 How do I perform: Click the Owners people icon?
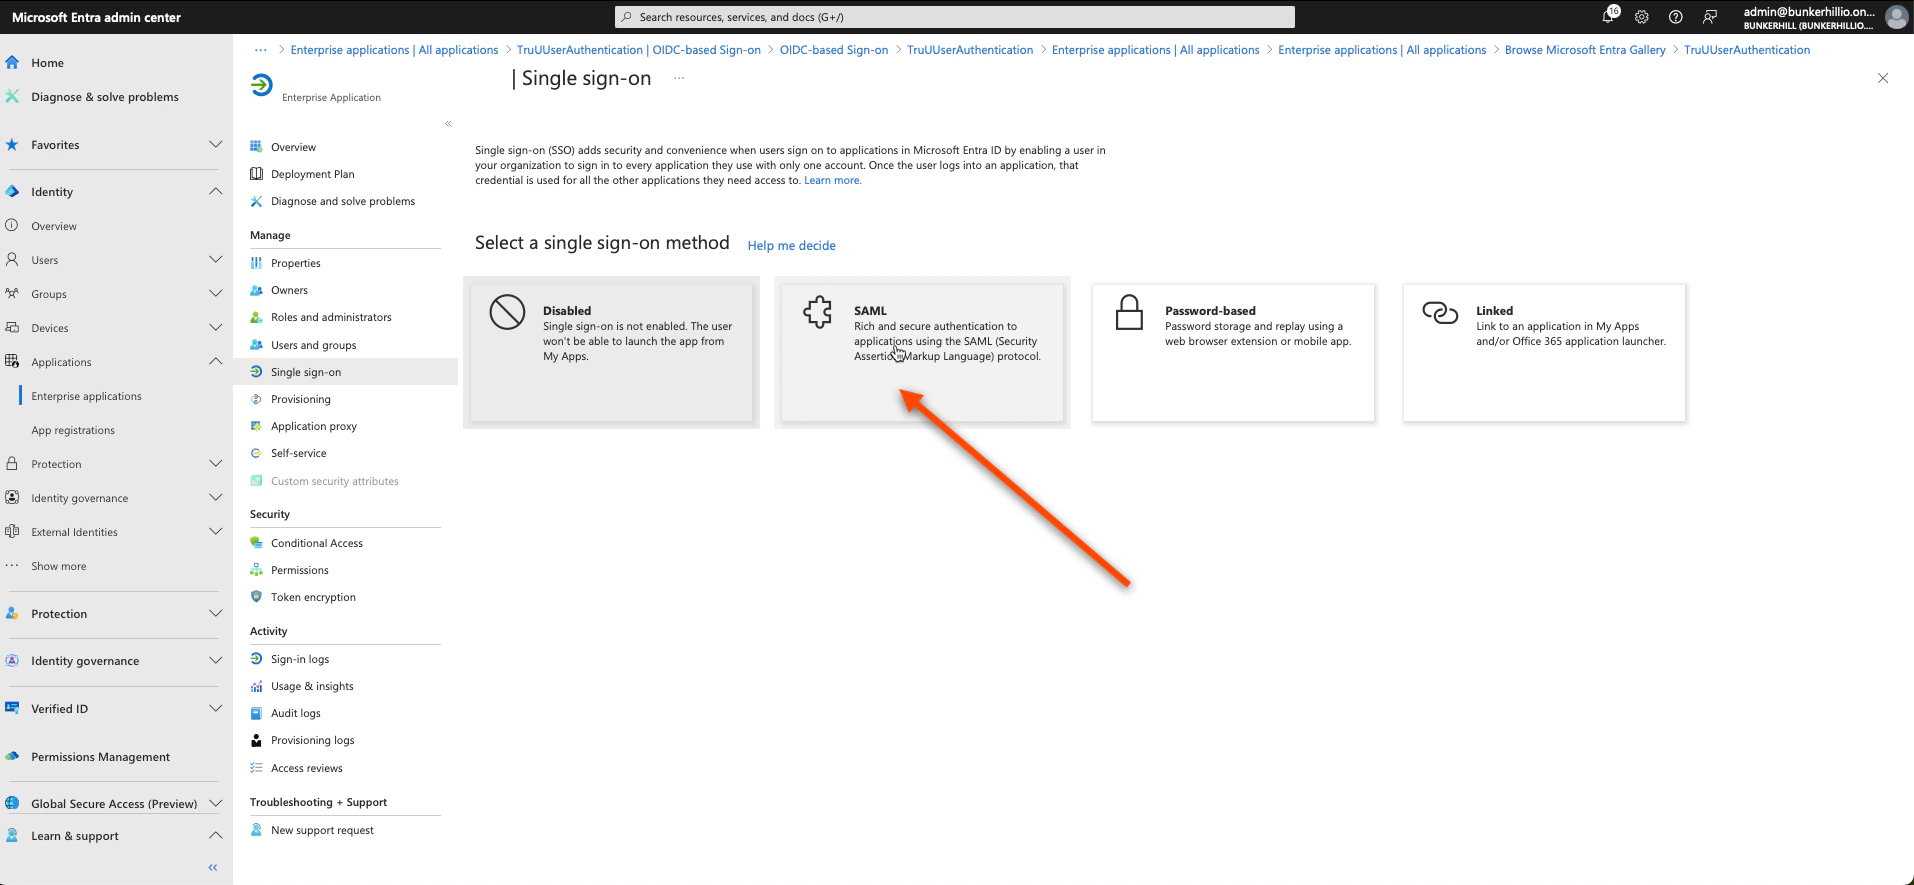click(x=256, y=290)
